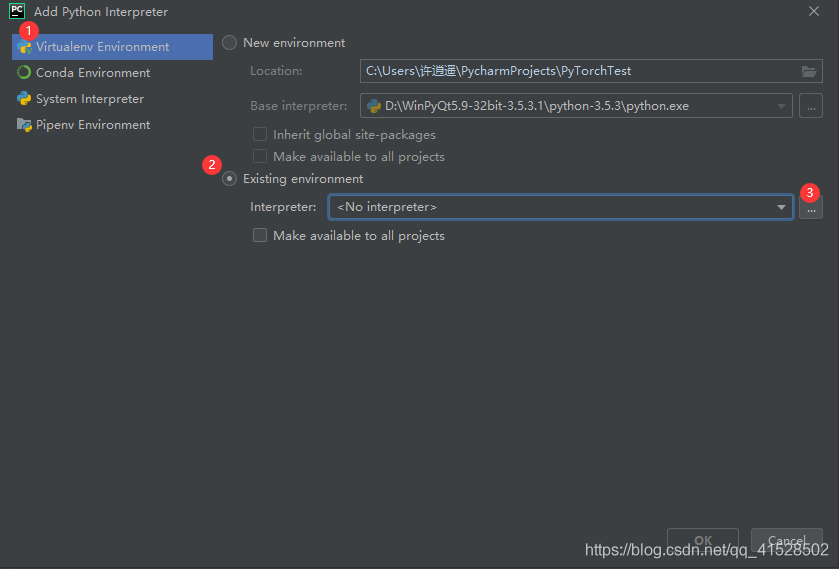Click the Virtualenv Environment python icon

(x=24, y=47)
